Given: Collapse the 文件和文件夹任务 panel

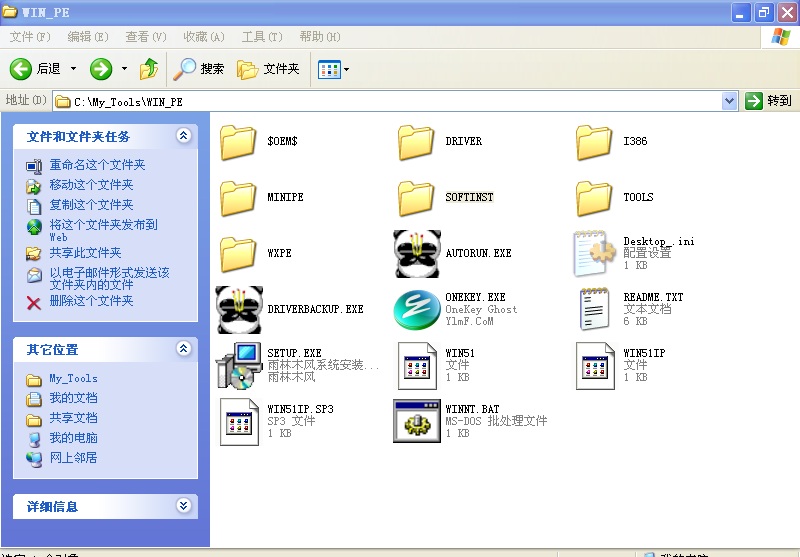Looking at the screenshot, I should [x=184, y=135].
